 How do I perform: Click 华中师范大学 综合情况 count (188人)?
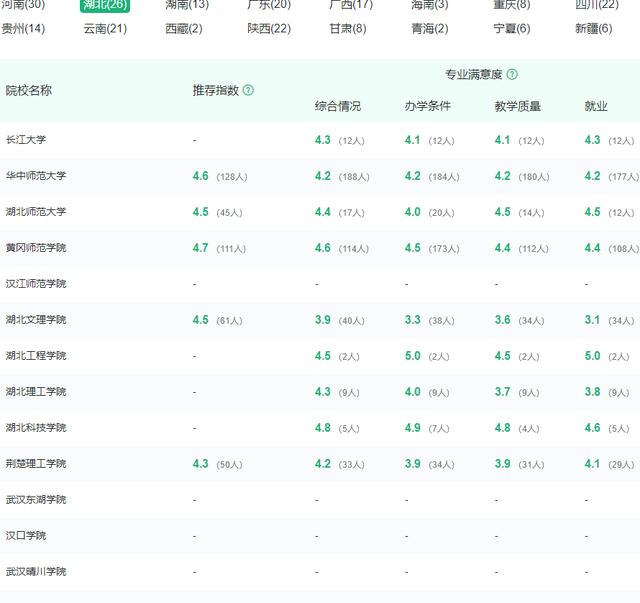click(x=354, y=177)
